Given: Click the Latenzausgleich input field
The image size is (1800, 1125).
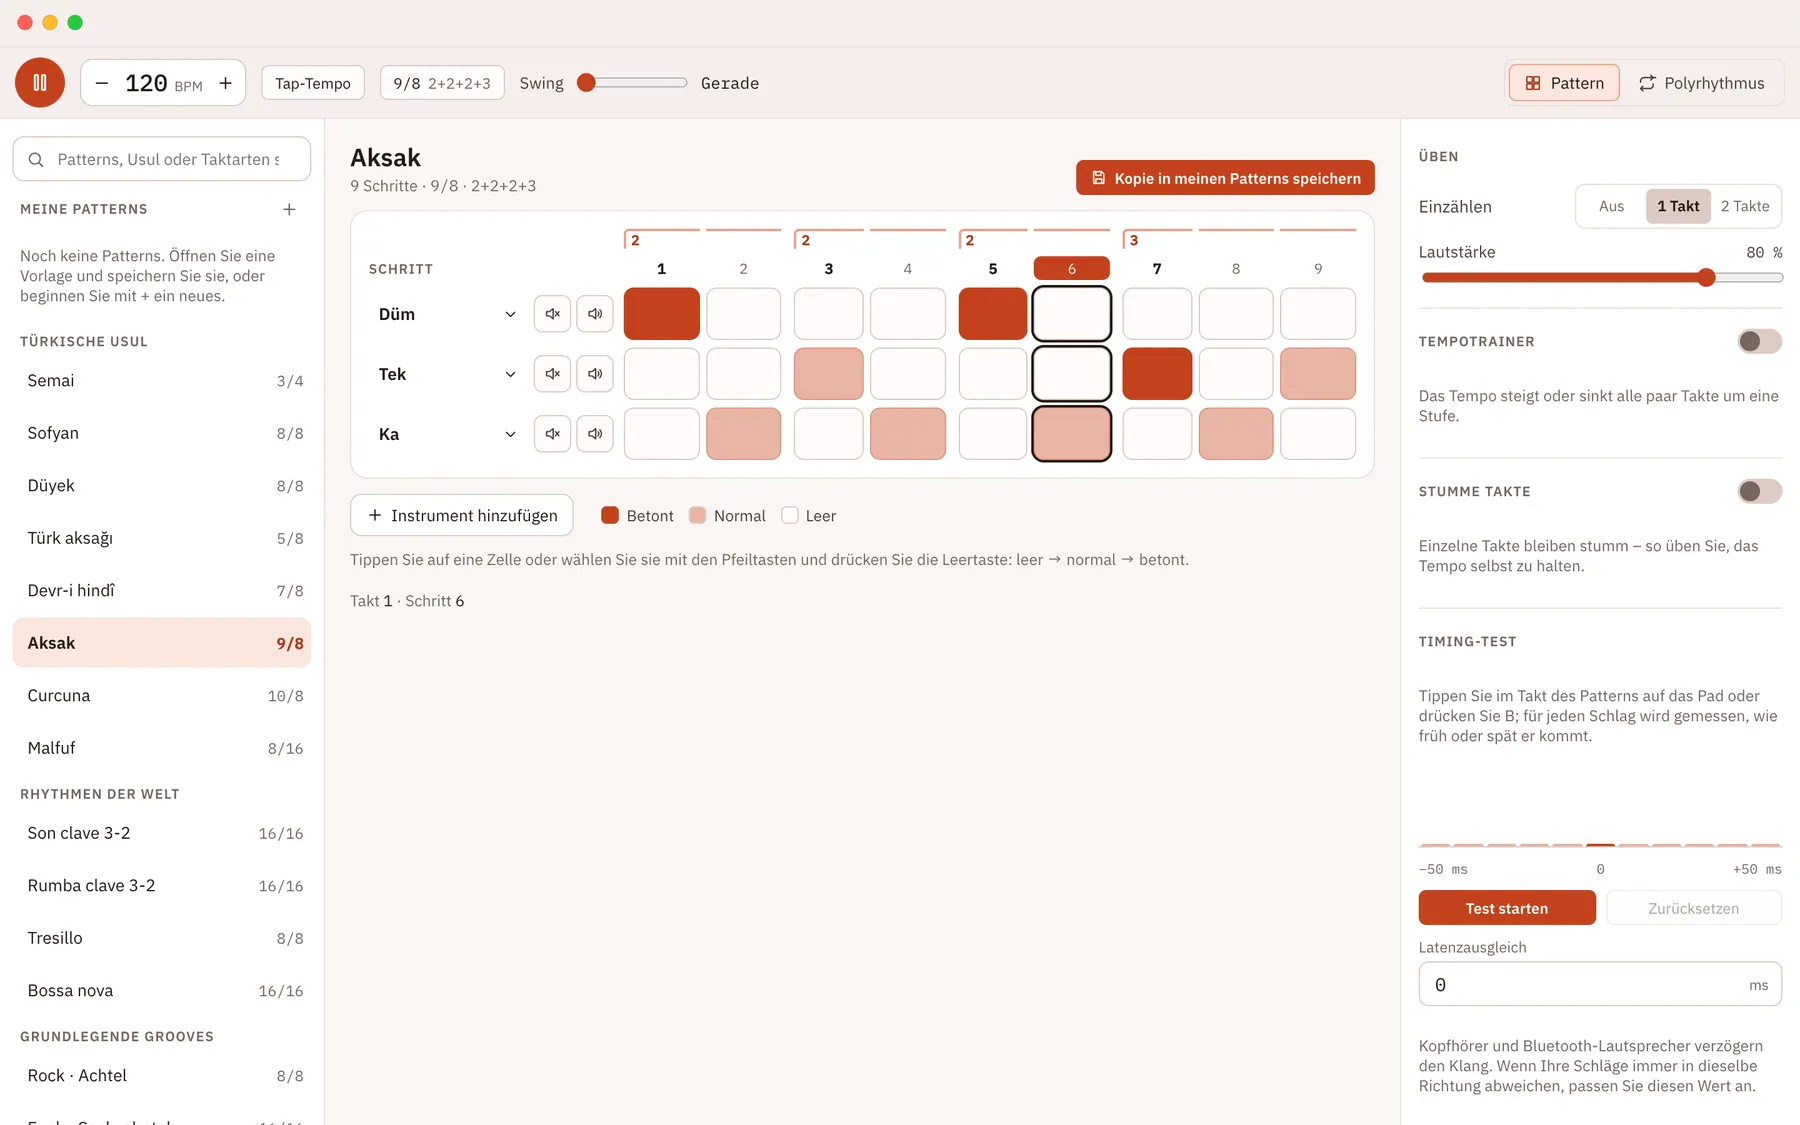Looking at the screenshot, I should (x=1600, y=985).
